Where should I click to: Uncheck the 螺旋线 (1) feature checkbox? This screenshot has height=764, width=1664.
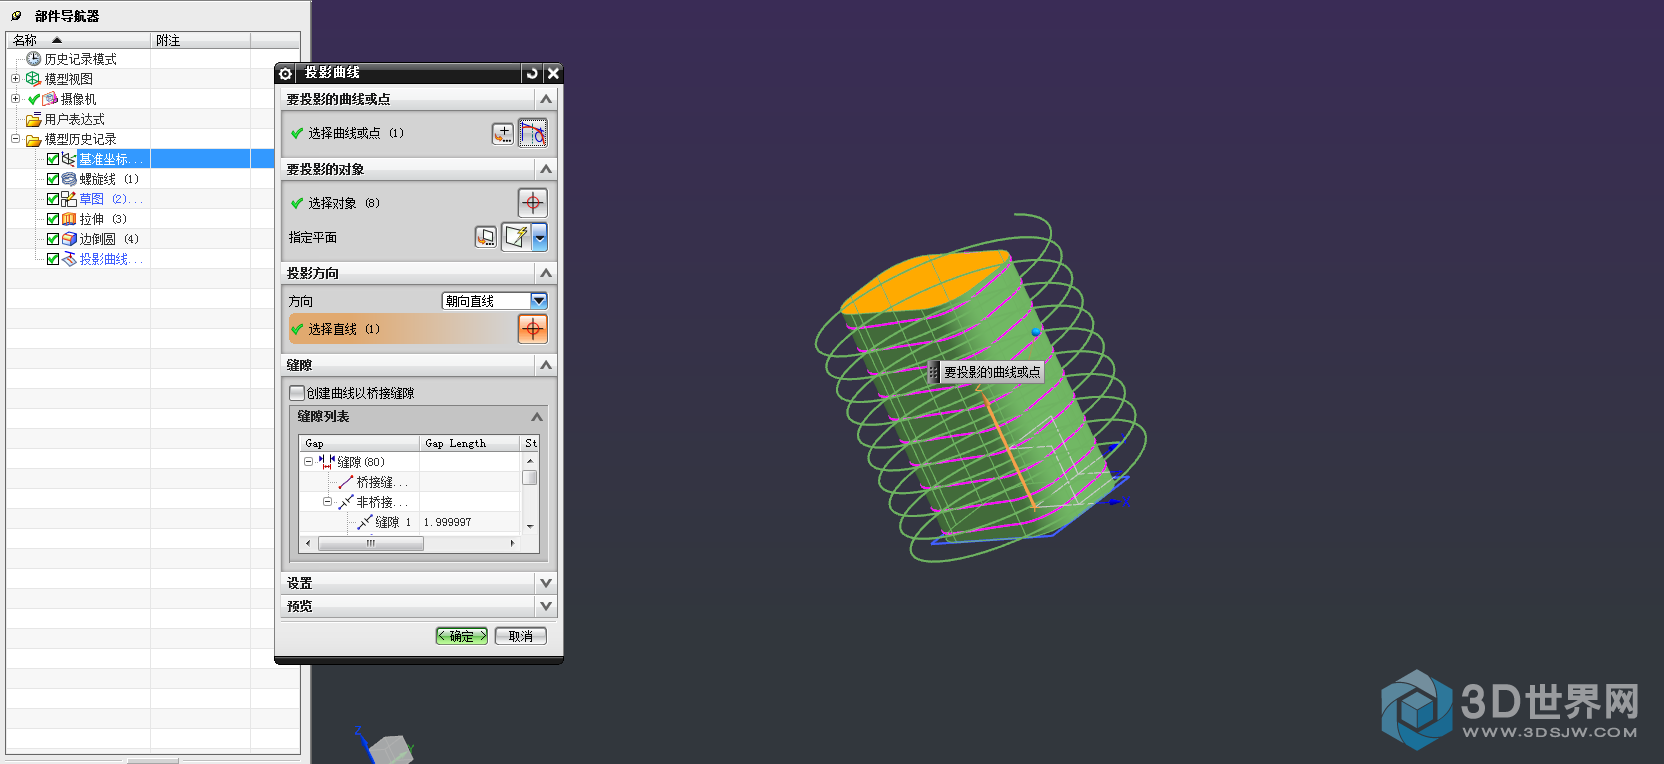pos(53,179)
